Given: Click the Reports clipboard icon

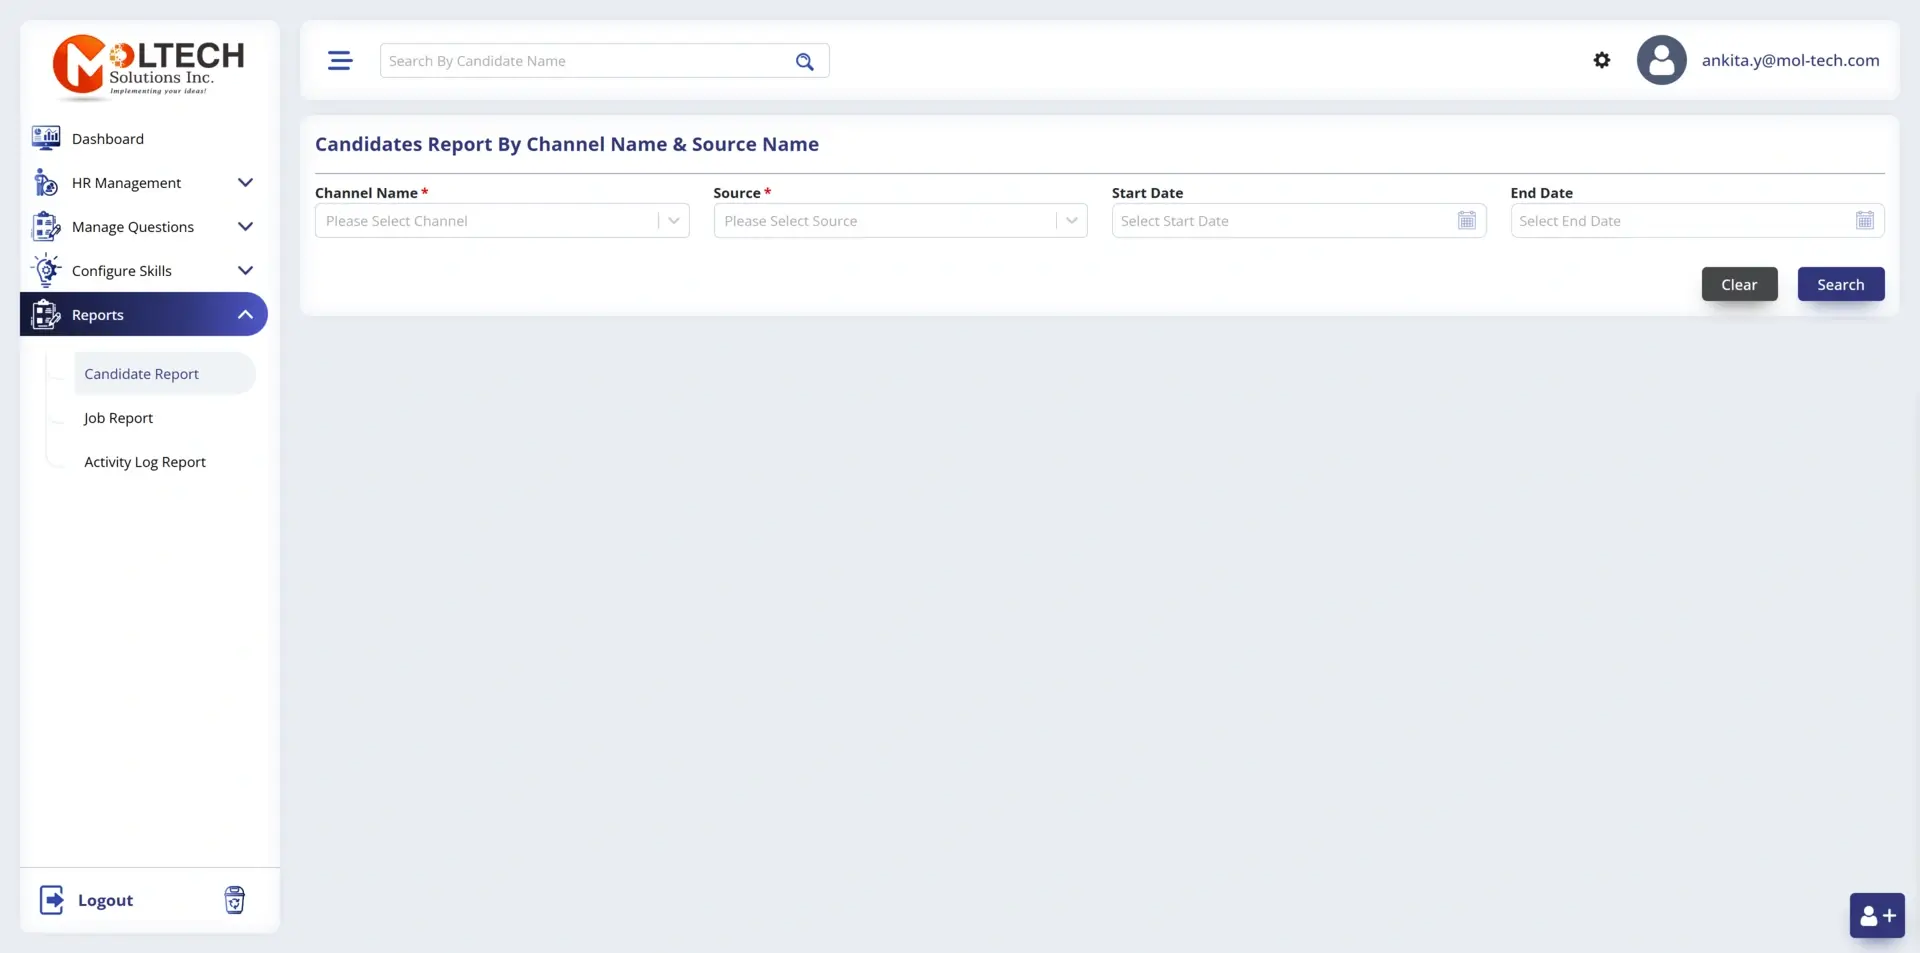Looking at the screenshot, I should pos(46,314).
